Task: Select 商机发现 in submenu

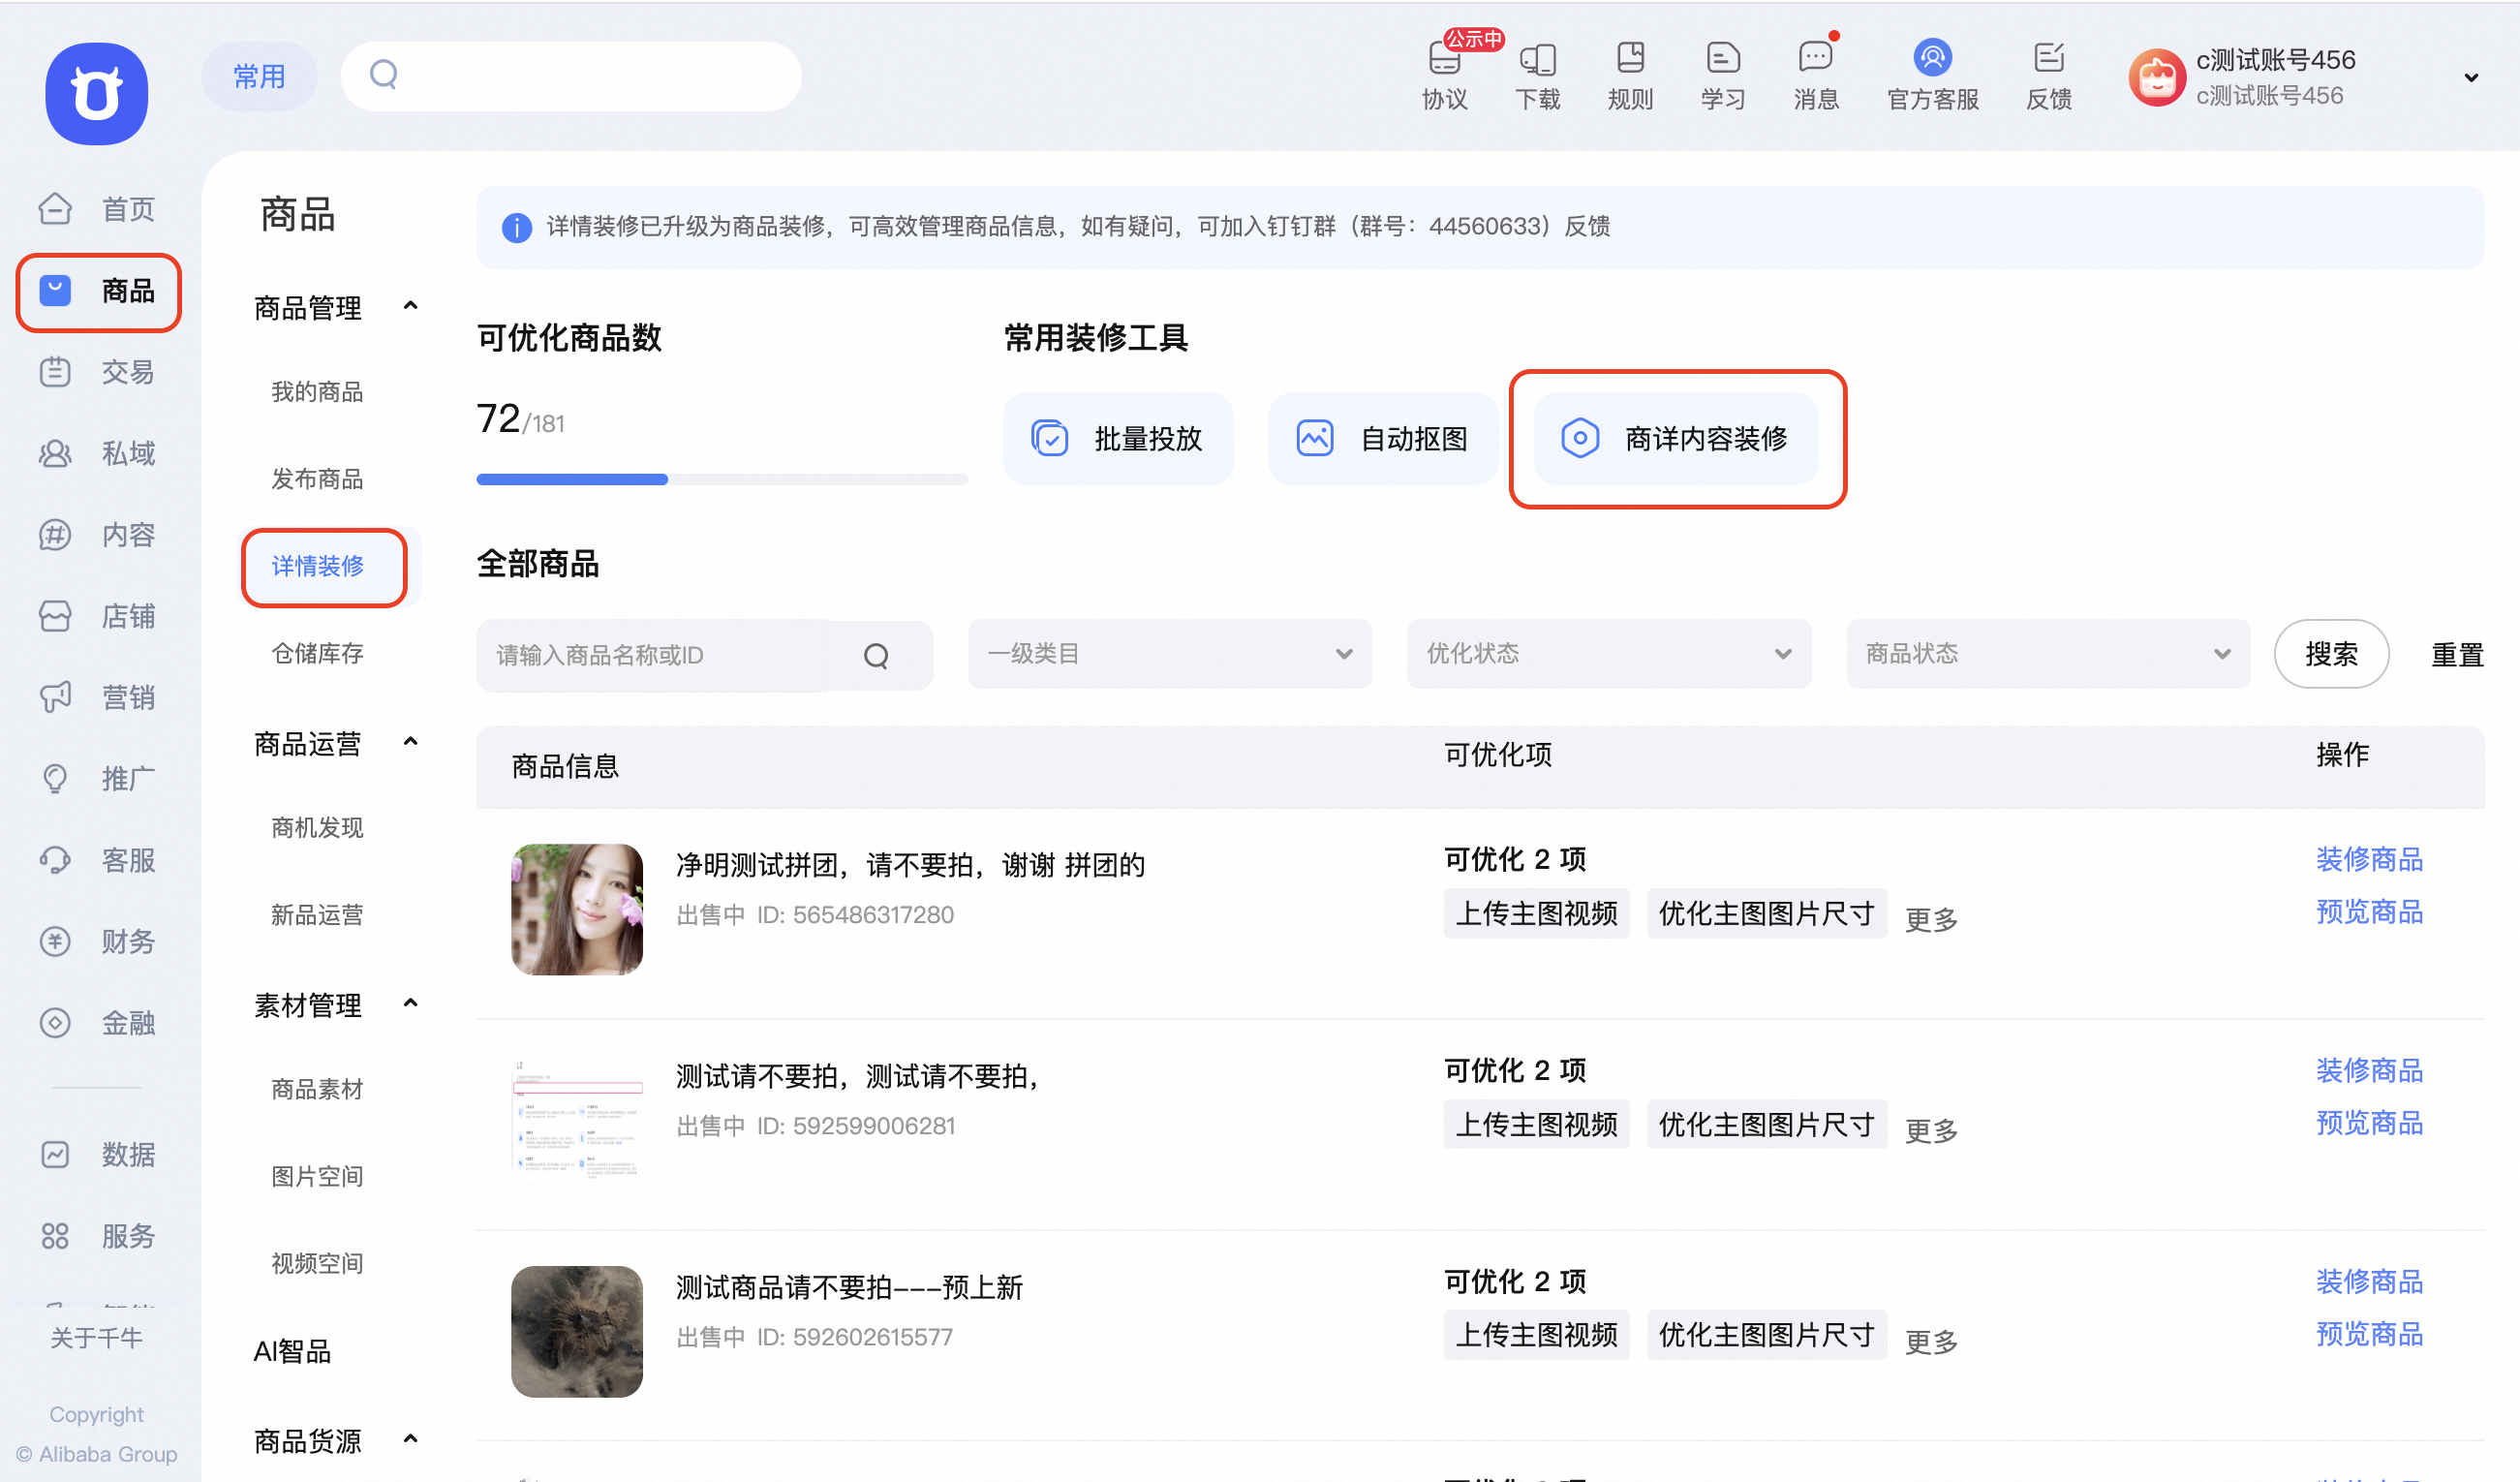Action: click(317, 828)
